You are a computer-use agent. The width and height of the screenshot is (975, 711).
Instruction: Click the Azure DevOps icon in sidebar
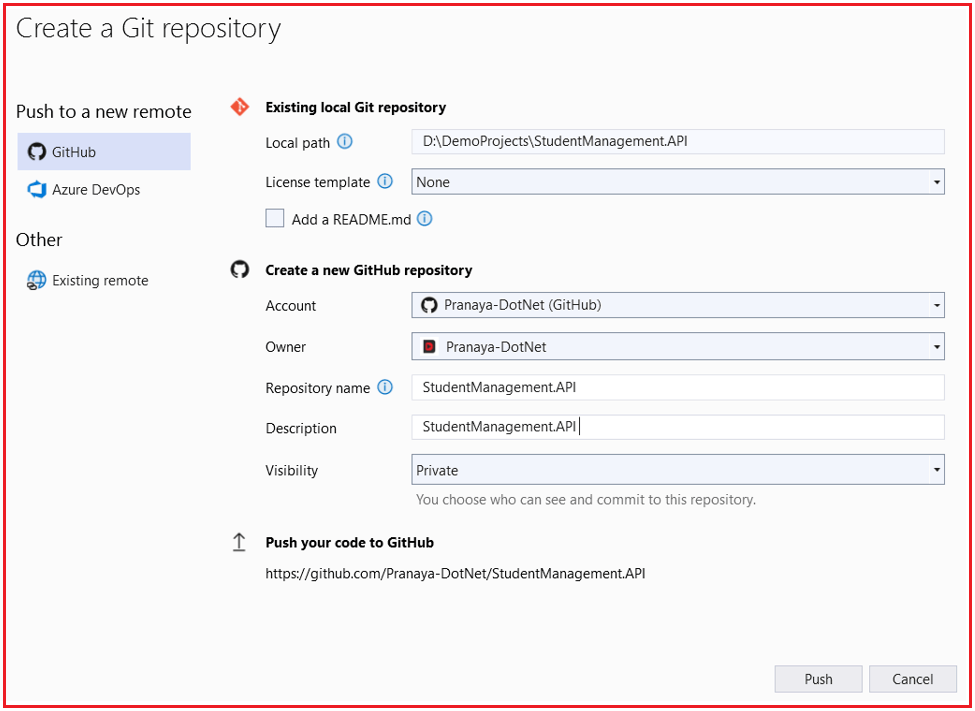36,189
